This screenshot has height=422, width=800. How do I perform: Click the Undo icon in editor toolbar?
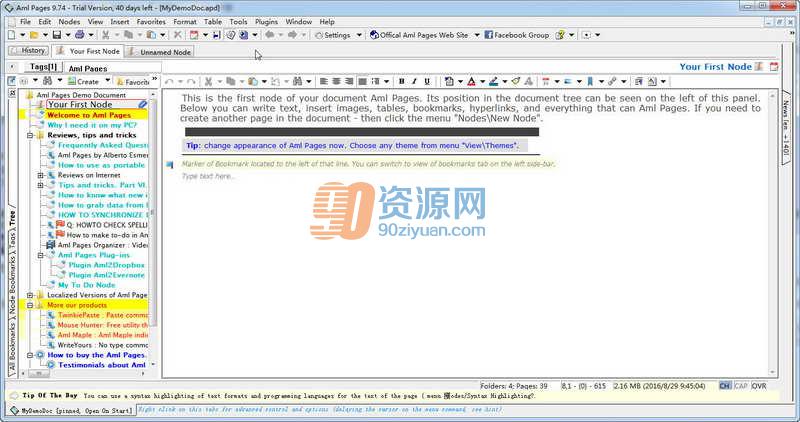pos(169,81)
